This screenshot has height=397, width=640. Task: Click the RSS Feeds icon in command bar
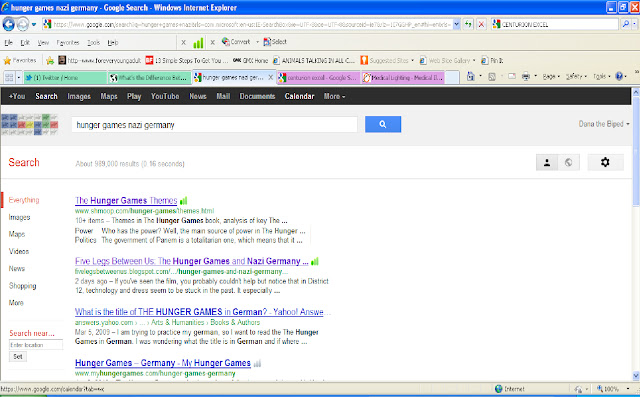tap(492, 76)
